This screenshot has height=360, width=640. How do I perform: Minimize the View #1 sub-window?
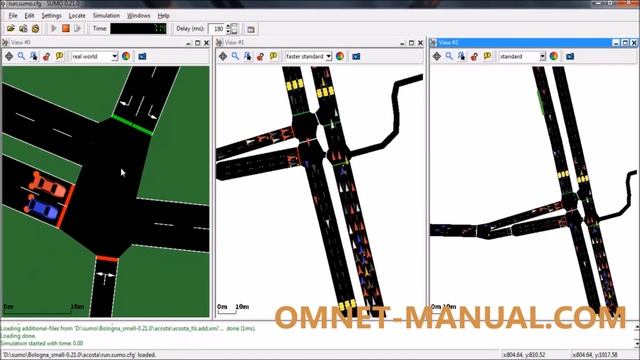tap(402, 43)
